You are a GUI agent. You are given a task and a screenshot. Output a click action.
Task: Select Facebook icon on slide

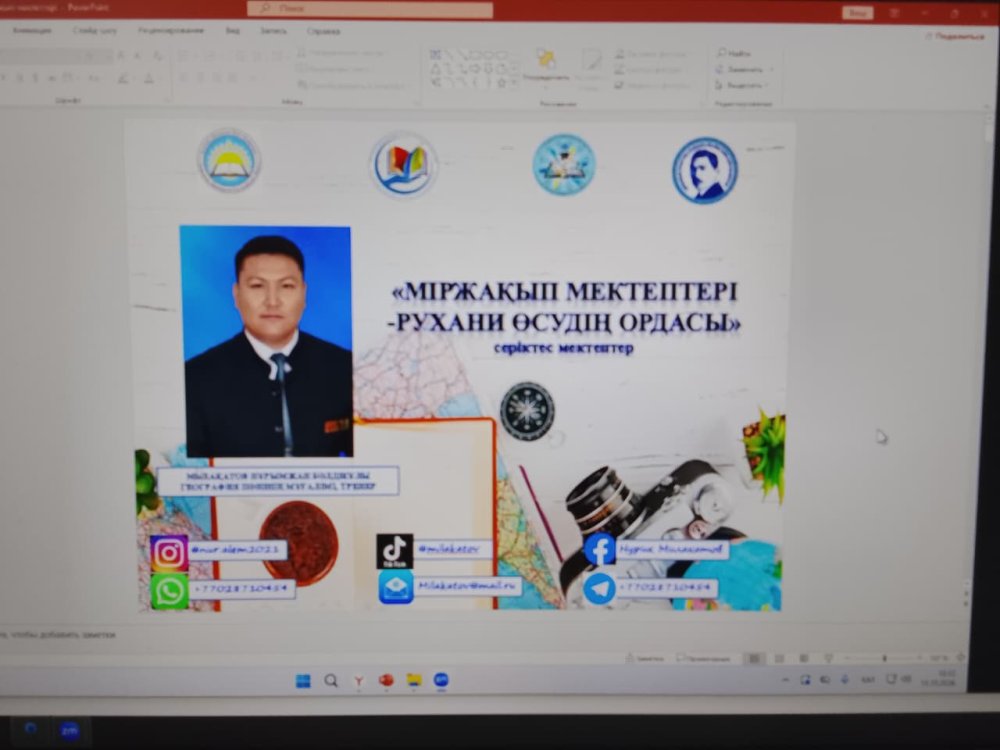pos(599,550)
